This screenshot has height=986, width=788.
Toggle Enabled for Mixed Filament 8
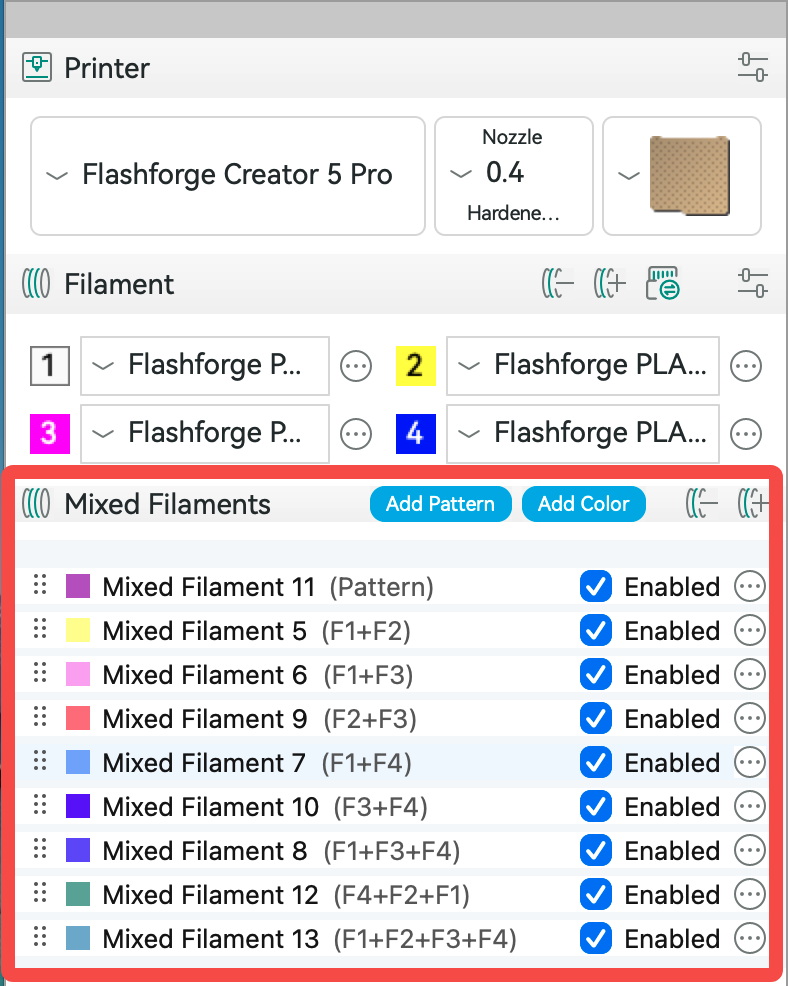(596, 851)
